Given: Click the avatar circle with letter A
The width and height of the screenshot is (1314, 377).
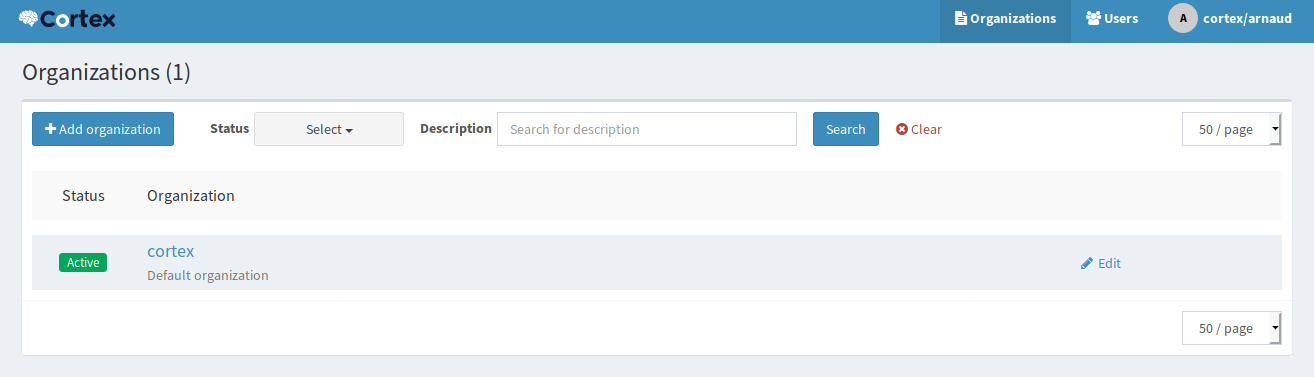Looking at the screenshot, I should (x=1183, y=18).
